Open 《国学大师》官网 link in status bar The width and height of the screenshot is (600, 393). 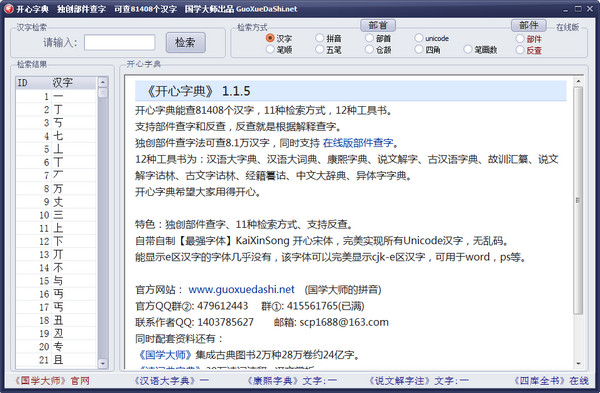click(x=52, y=381)
